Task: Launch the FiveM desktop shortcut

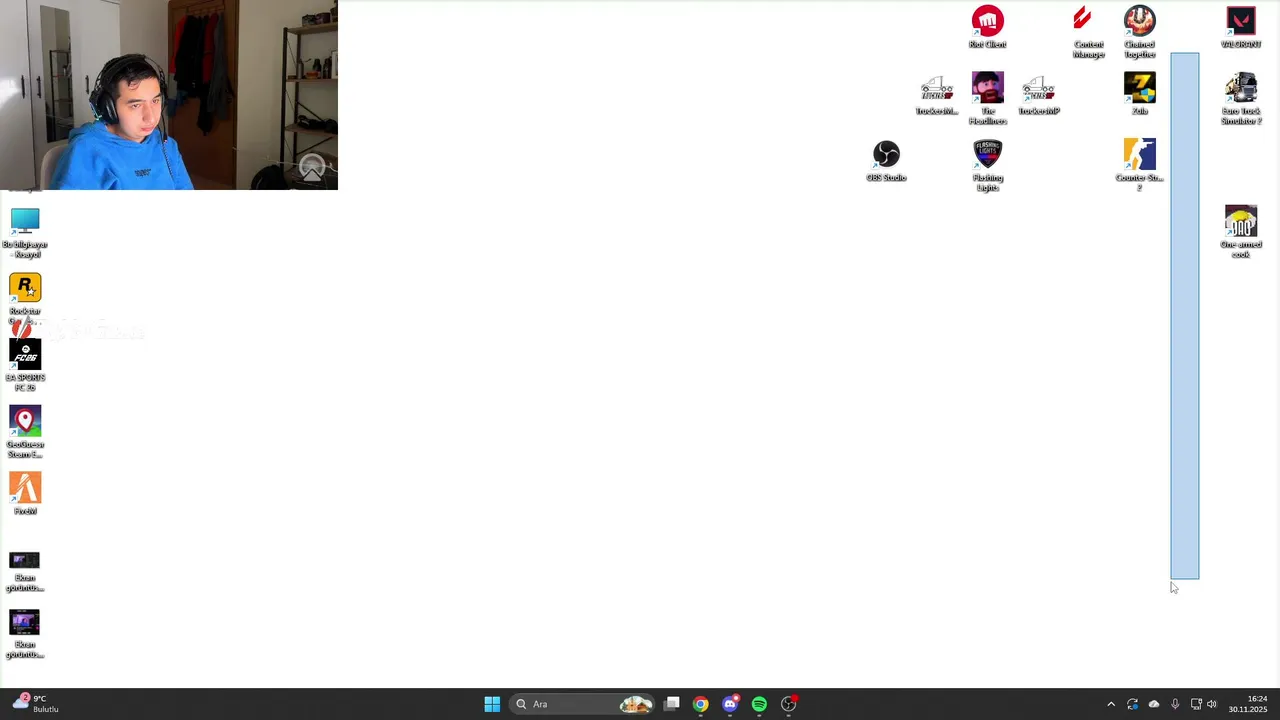Action: (x=25, y=494)
